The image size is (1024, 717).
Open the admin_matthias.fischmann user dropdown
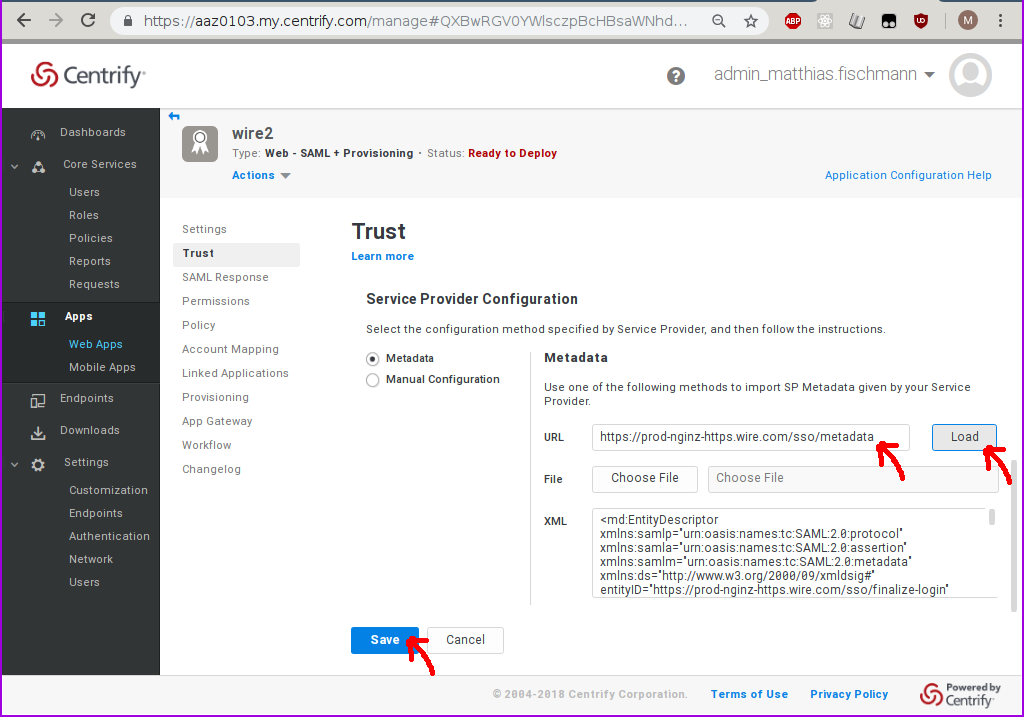coord(824,74)
